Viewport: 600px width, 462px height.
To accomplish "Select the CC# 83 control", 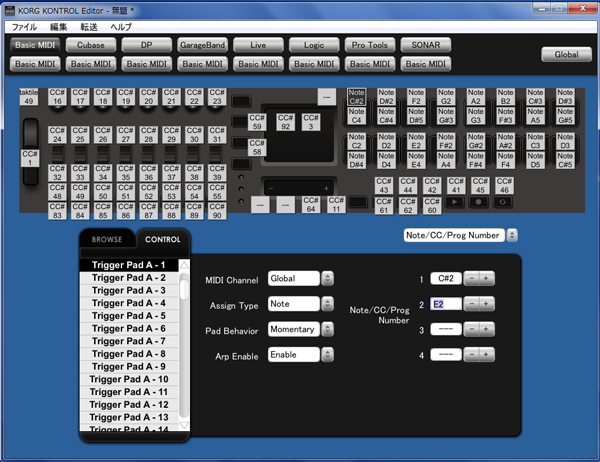I will click(x=57, y=211).
